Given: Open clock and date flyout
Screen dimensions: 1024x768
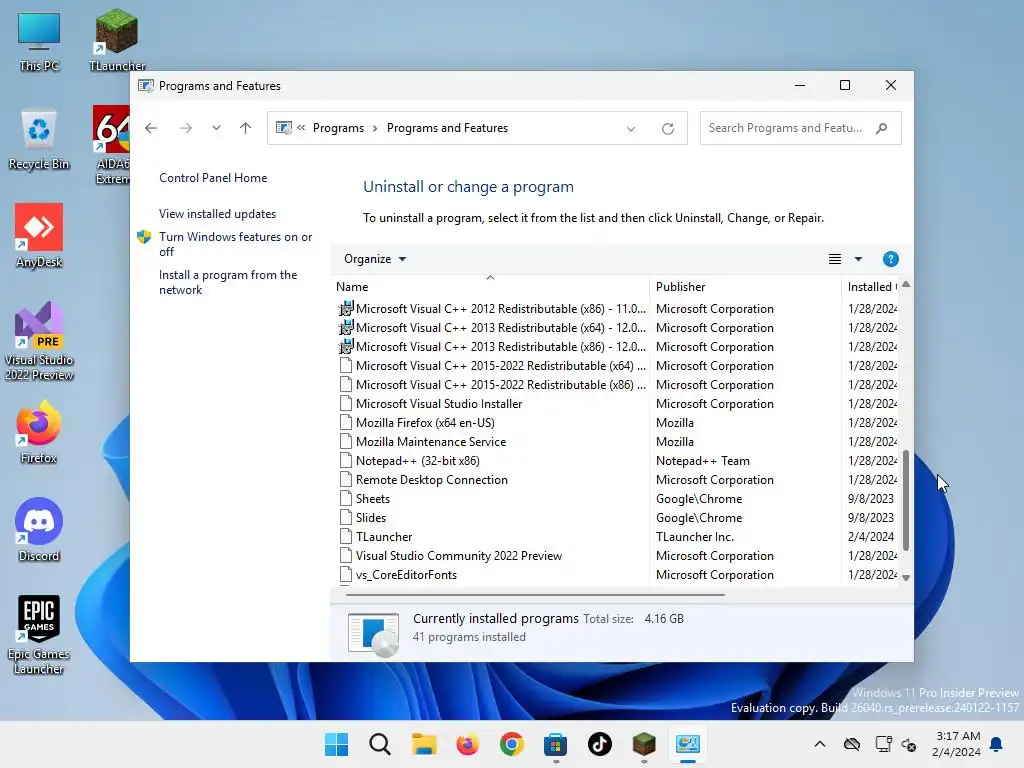Looking at the screenshot, I should tap(956, 744).
